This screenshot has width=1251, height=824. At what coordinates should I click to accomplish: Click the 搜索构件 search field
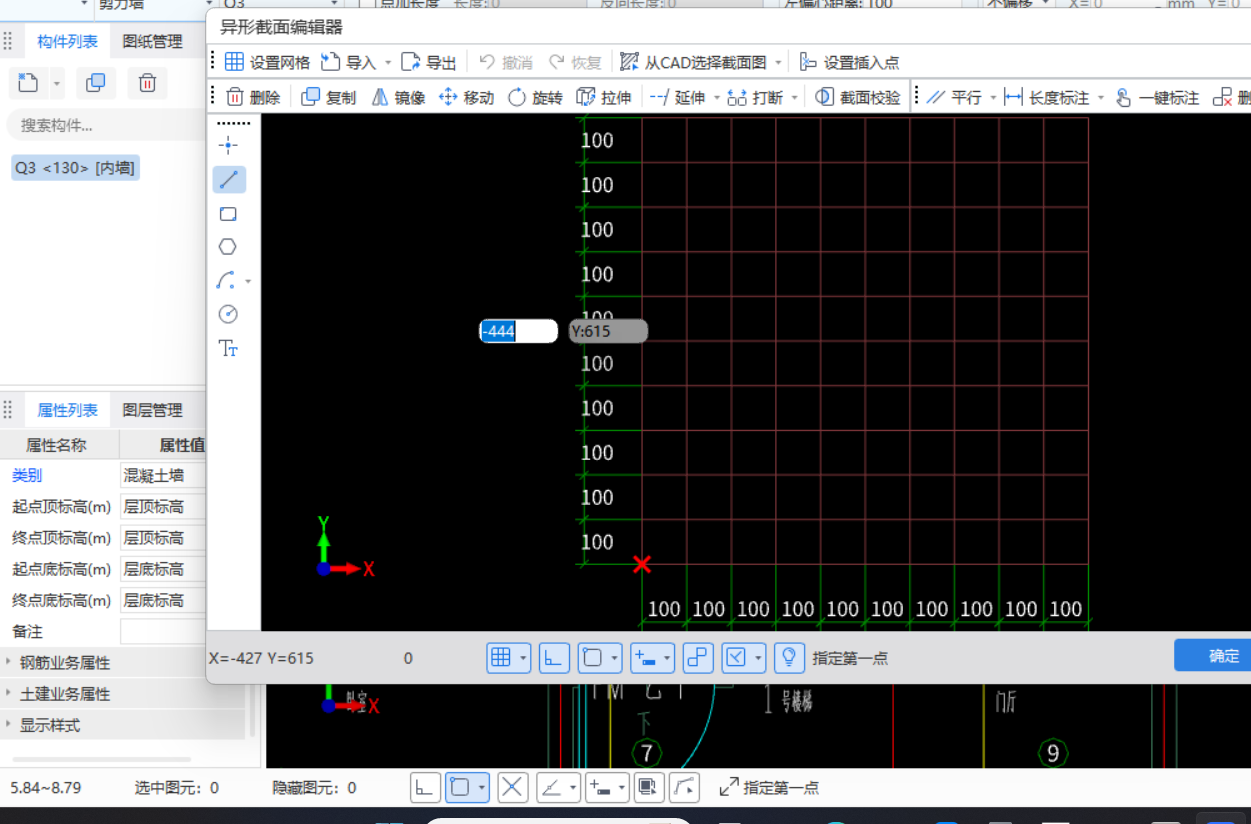(x=105, y=125)
